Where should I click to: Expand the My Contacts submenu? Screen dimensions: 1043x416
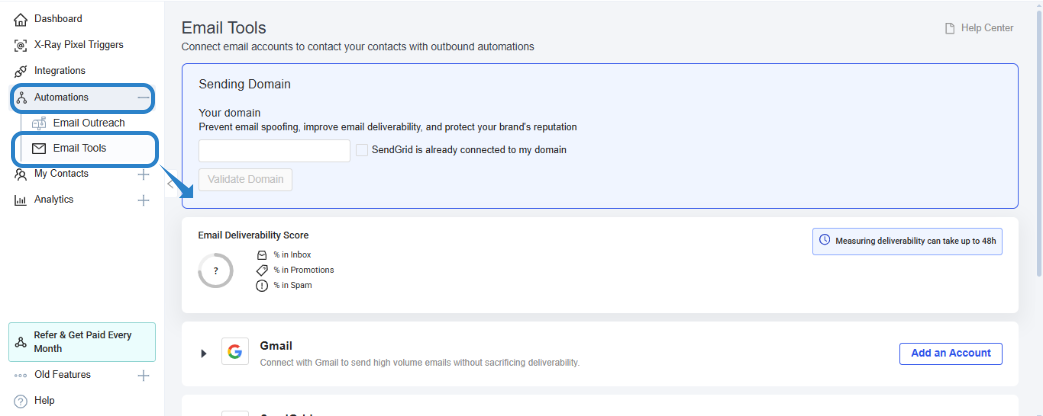(143, 174)
